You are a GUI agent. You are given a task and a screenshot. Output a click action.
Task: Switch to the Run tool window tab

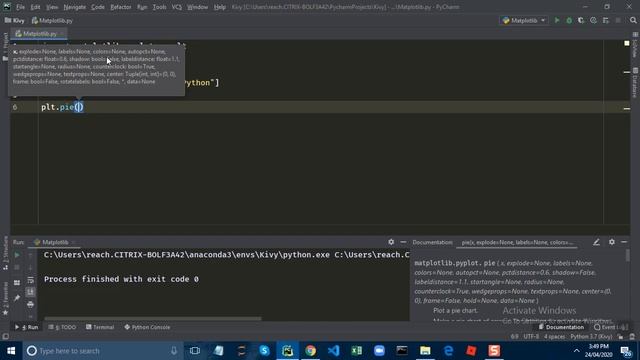coord(27,327)
